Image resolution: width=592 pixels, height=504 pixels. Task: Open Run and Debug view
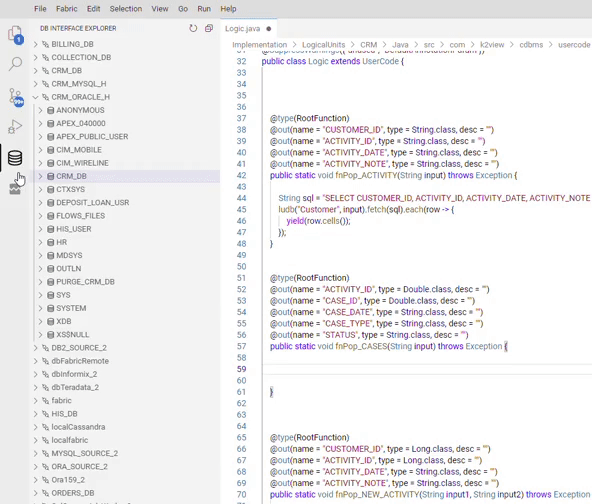(x=15, y=126)
